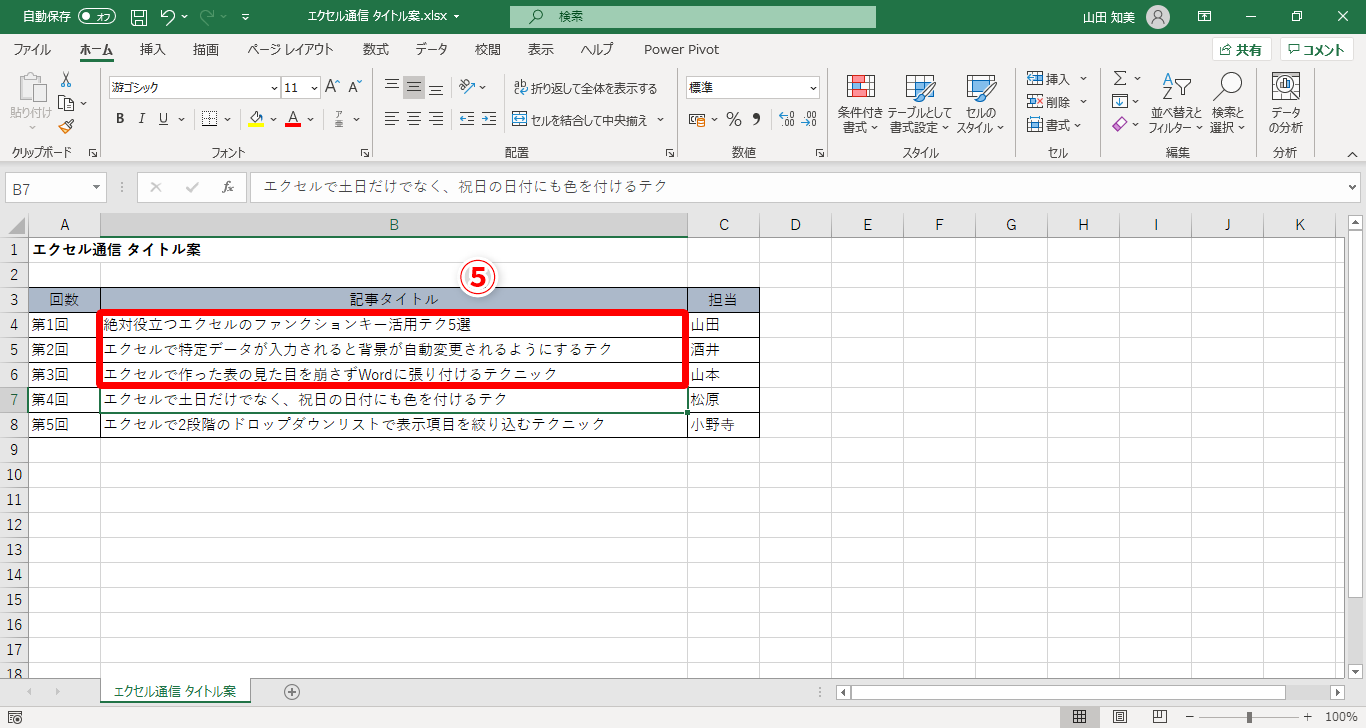Apply the yellow fill color swatch
Screen dimensions: 1366x728
tap(256, 120)
